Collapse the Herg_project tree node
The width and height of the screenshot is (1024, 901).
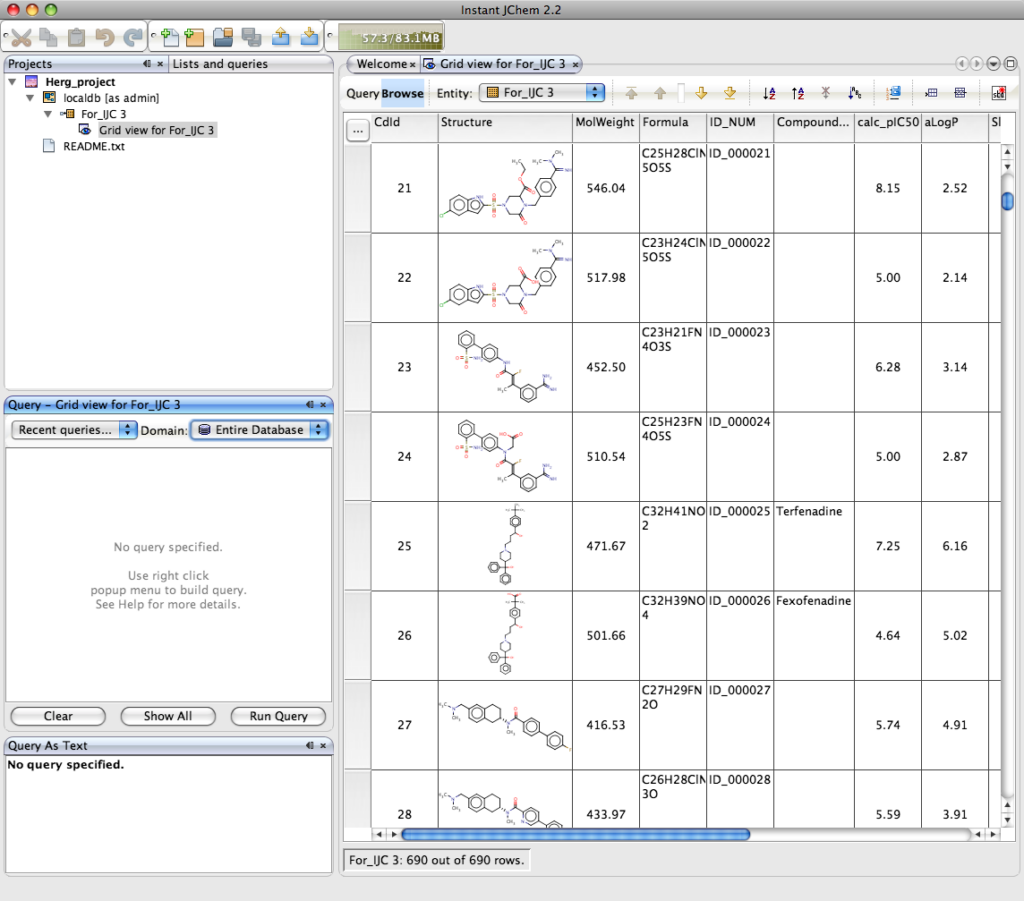pyautogui.click(x=12, y=81)
